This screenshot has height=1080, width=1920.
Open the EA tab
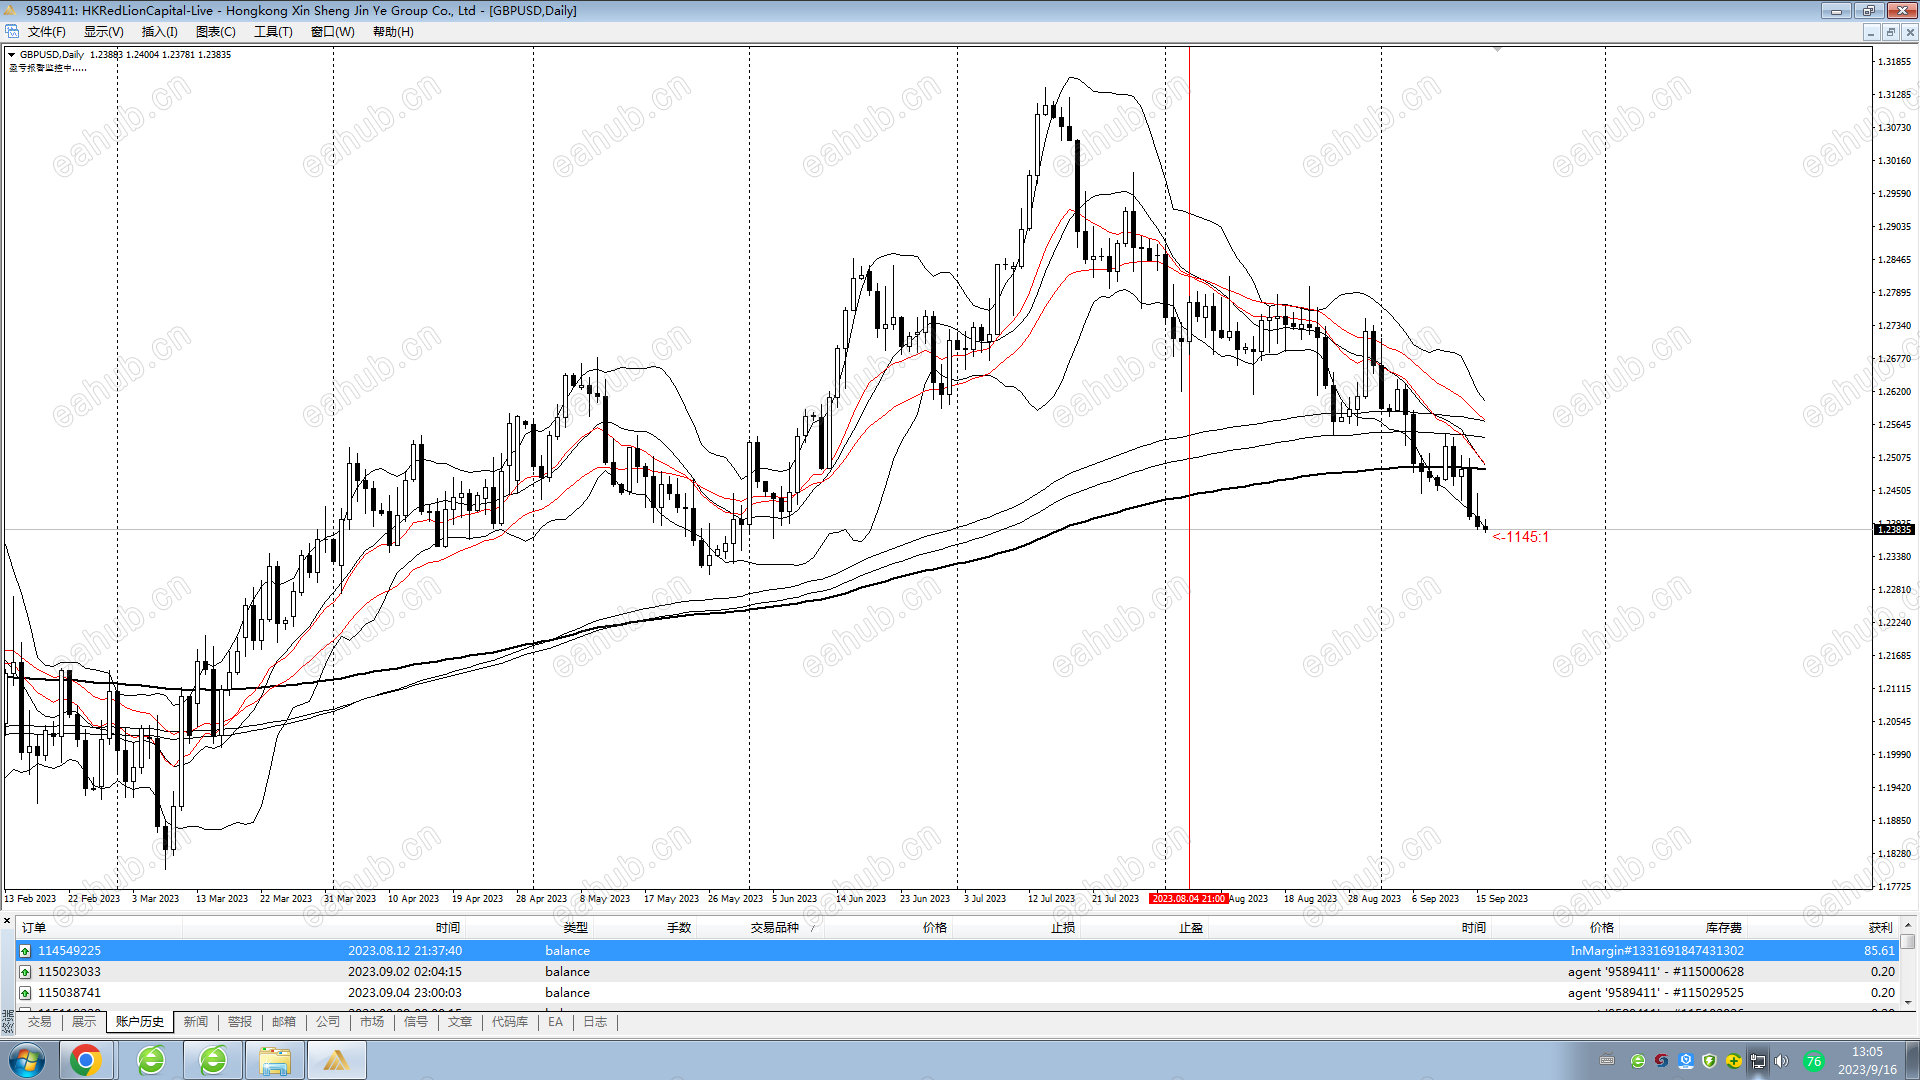555,1022
